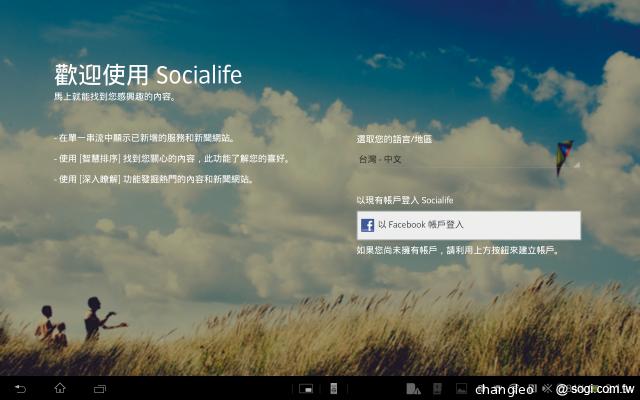Tap the picture notification icon in status bar
This screenshot has width=640, height=400.
[x=461, y=389]
